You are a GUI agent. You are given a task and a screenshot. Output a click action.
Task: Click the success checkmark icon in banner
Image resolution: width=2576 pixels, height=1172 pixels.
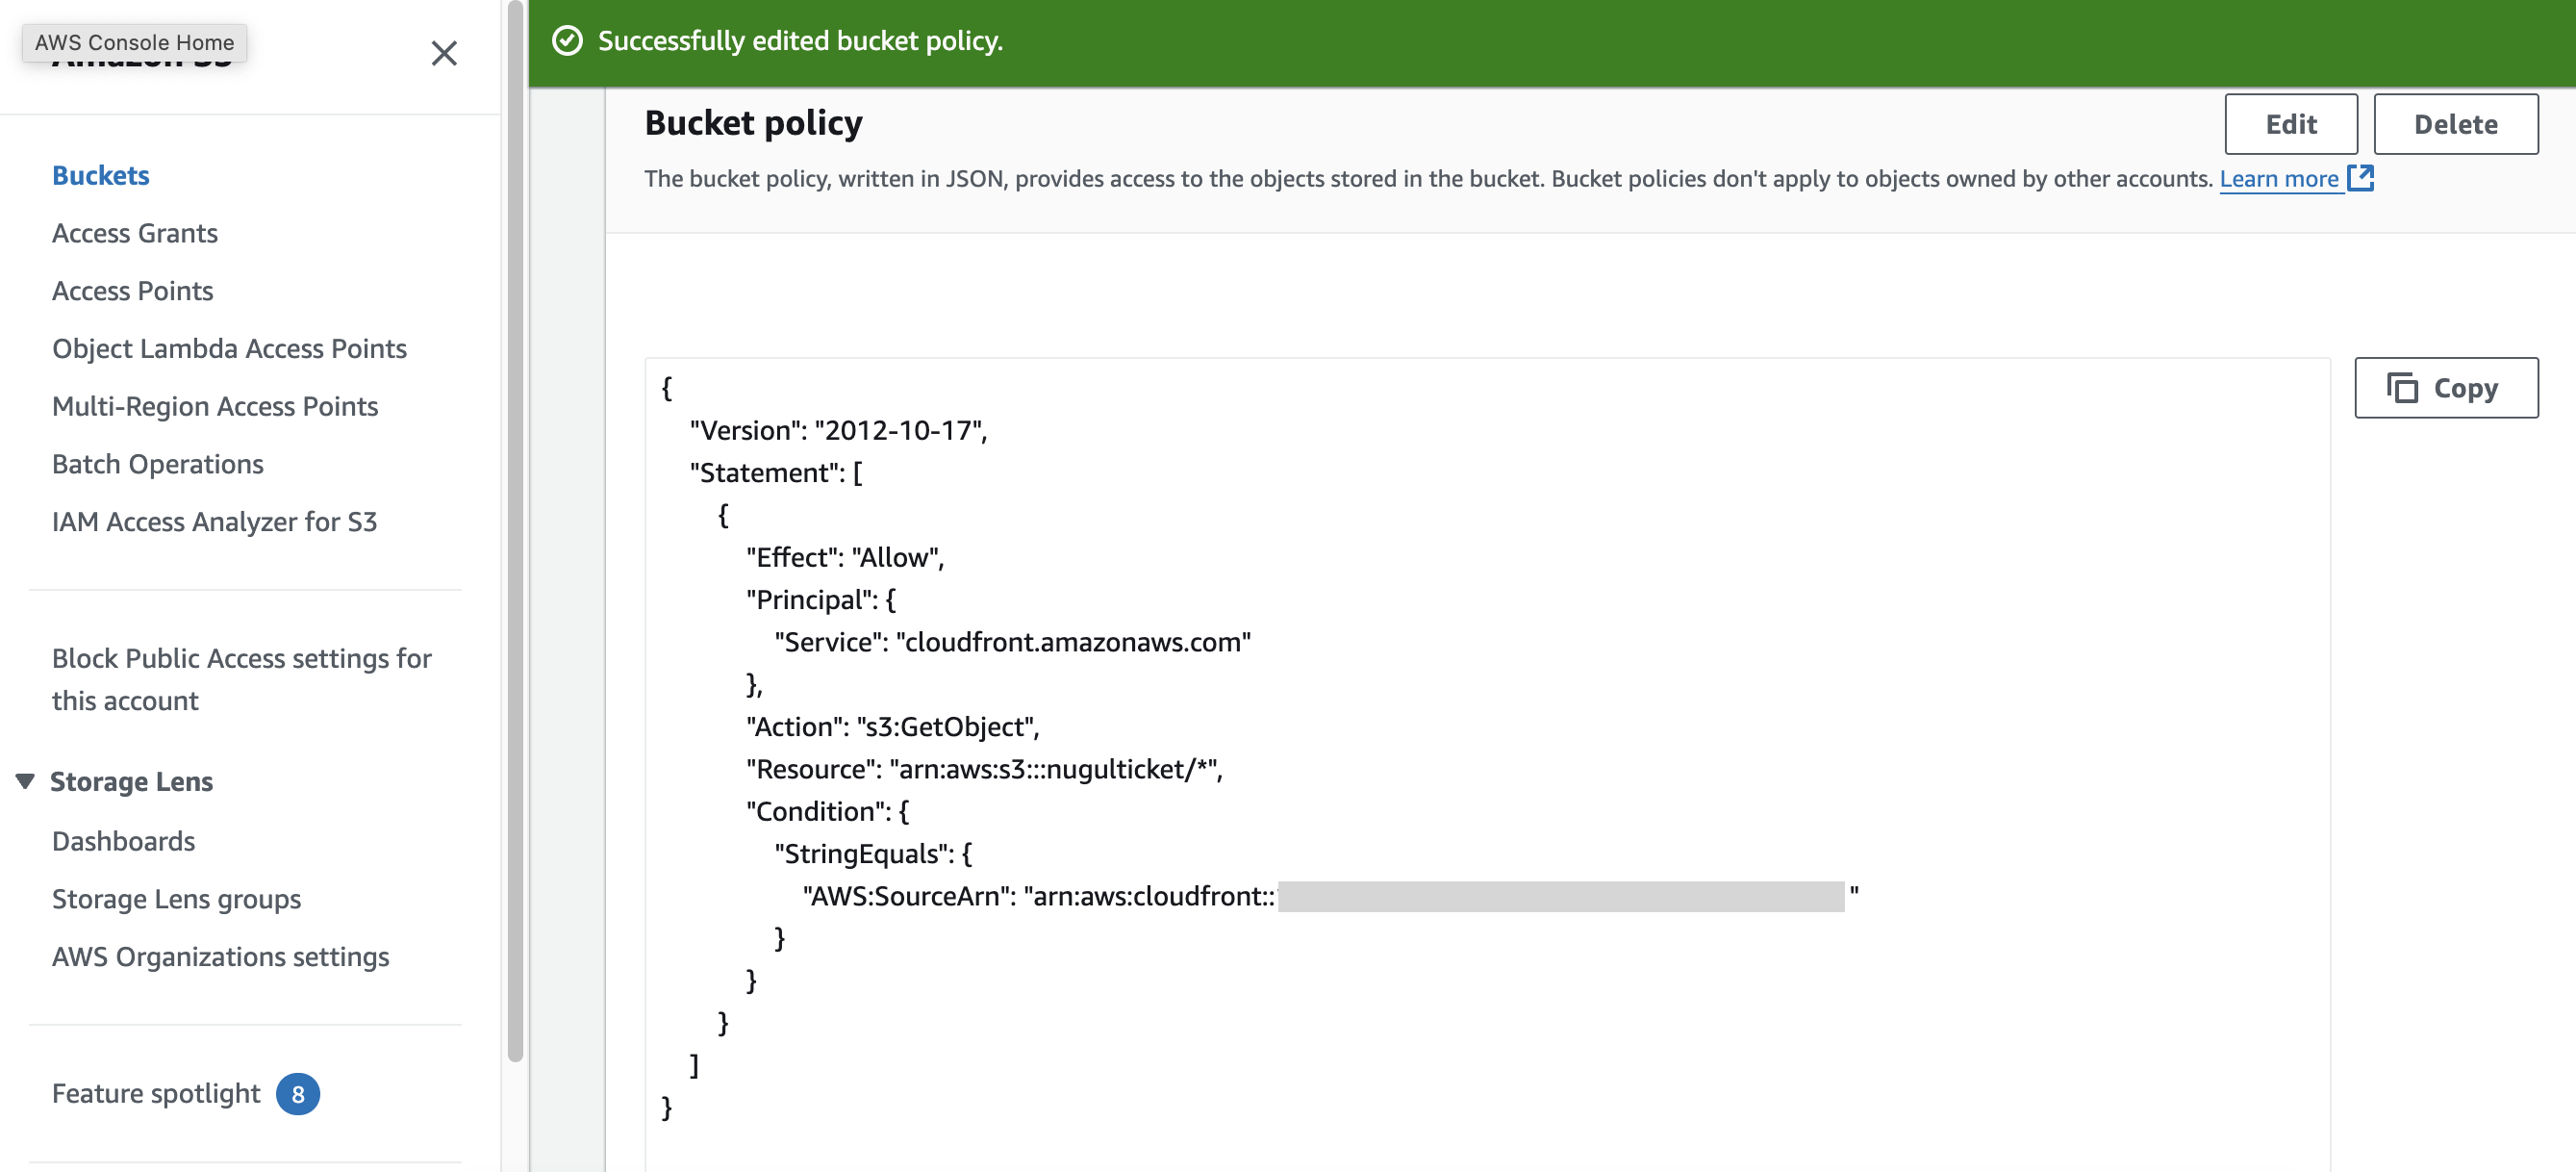pos(567,41)
